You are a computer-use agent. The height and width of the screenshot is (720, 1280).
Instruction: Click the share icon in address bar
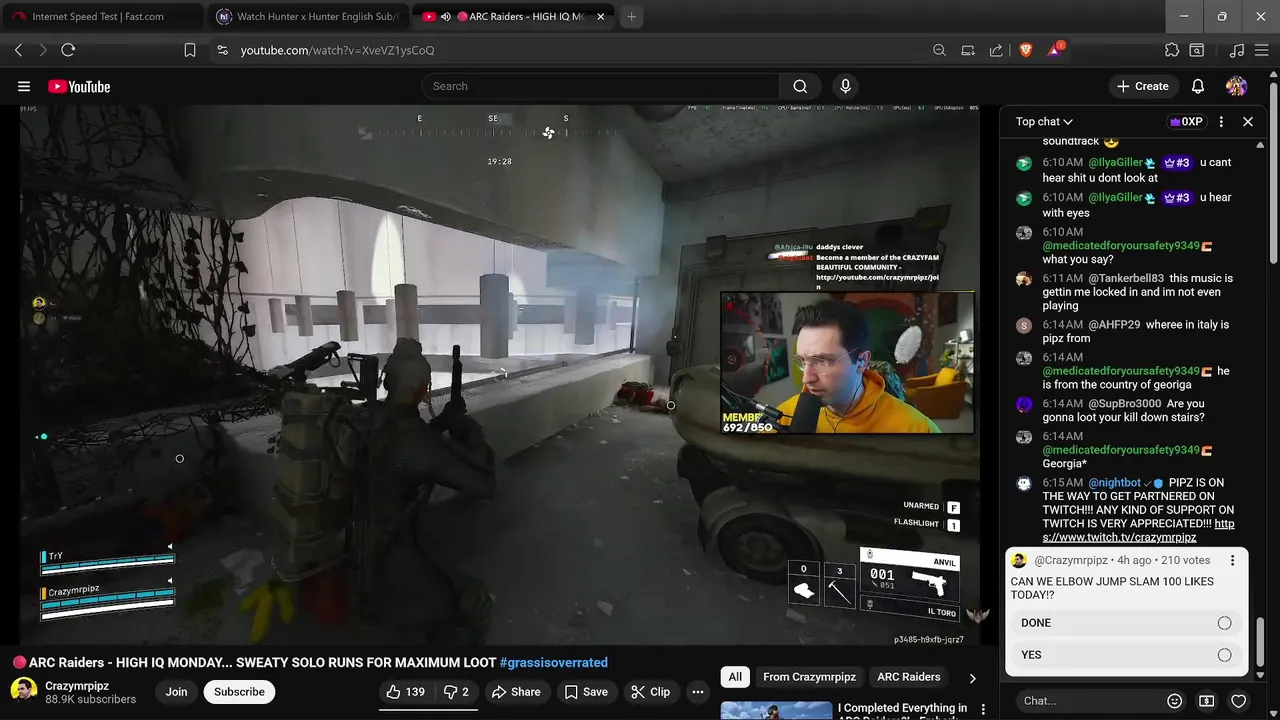(996, 50)
